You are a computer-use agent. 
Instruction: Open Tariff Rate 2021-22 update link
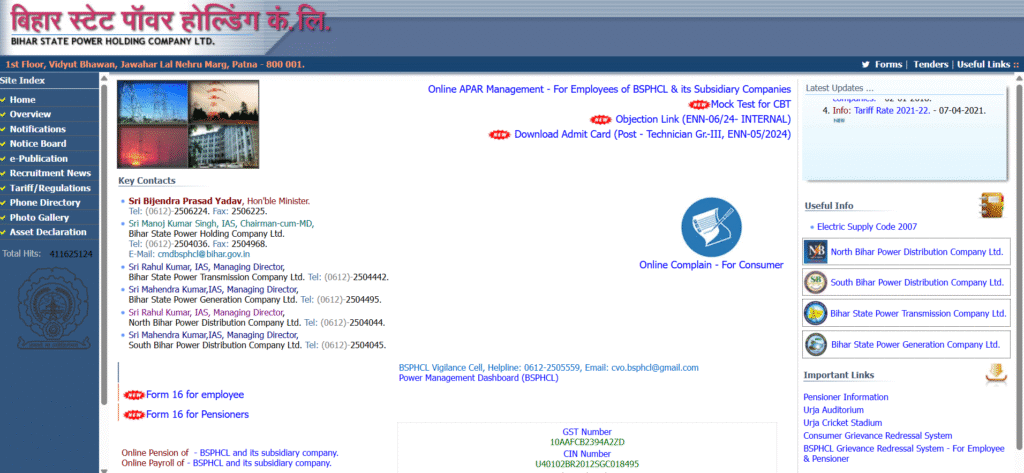click(893, 110)
